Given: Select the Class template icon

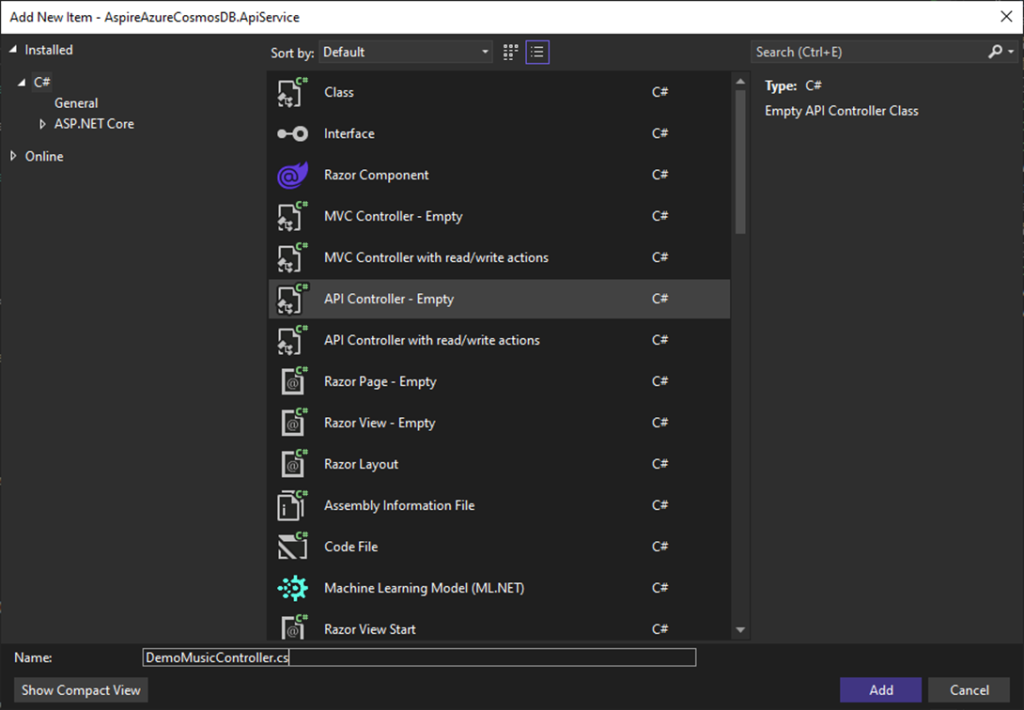Looking at the screenshot, I should [292, 92].
